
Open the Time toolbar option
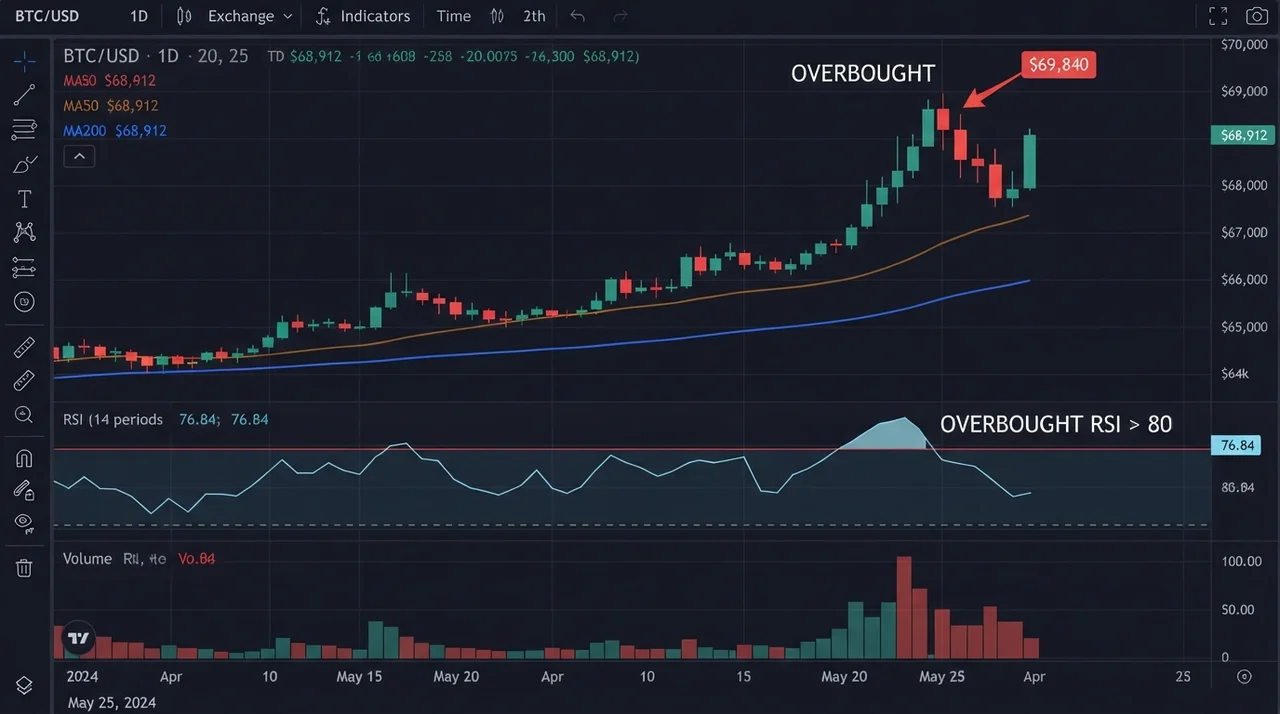(x=454, y=16)
